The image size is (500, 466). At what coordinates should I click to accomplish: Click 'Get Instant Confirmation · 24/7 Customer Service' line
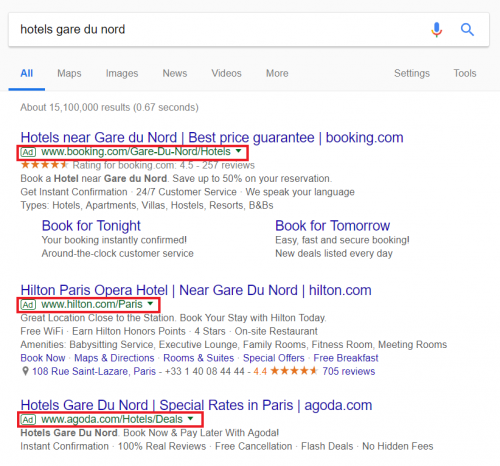[187, 192]
